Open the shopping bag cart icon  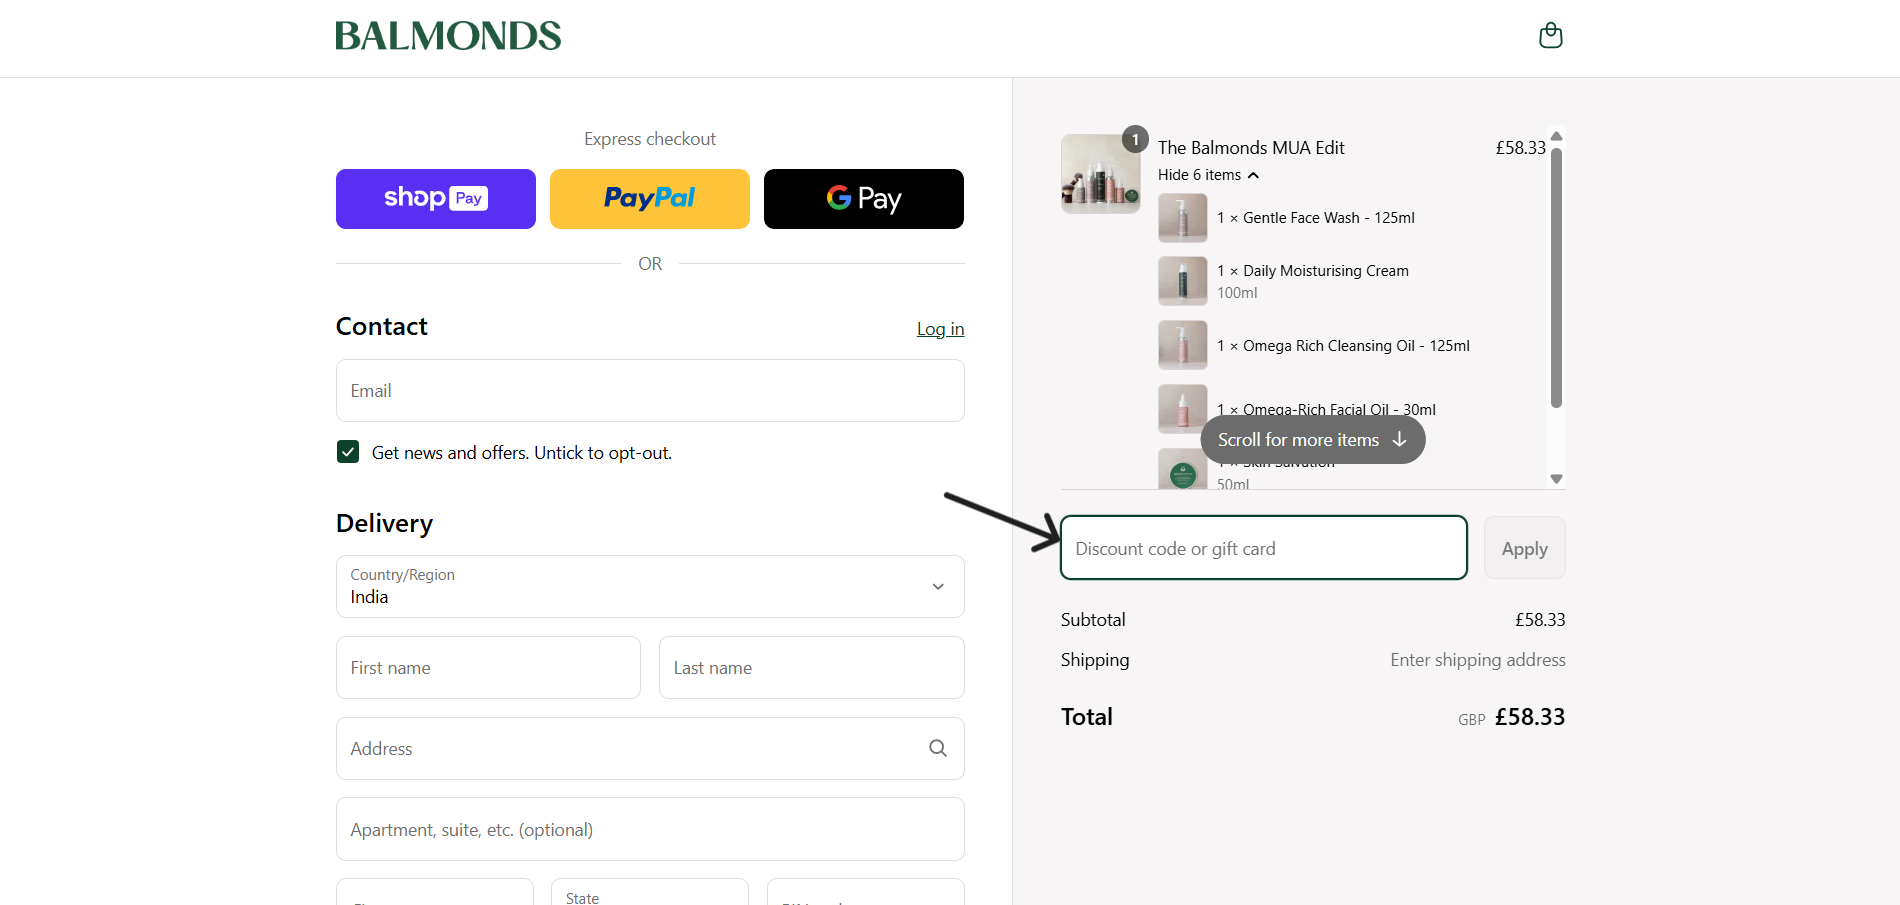pyautogui.click(x=1550, y=36)
